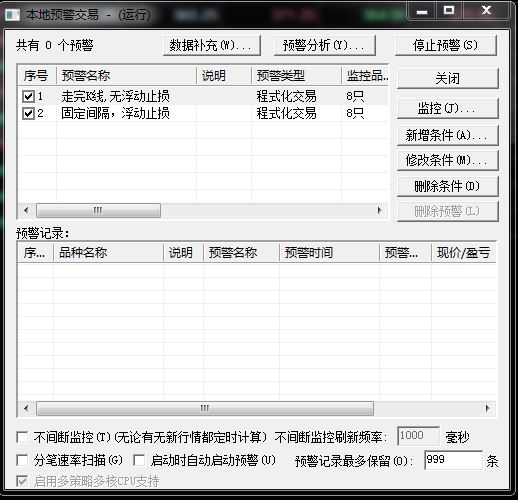Minimize the 本地预警交易 window
Viewport: 518px width, 500px height.
(x=422, y=11)
